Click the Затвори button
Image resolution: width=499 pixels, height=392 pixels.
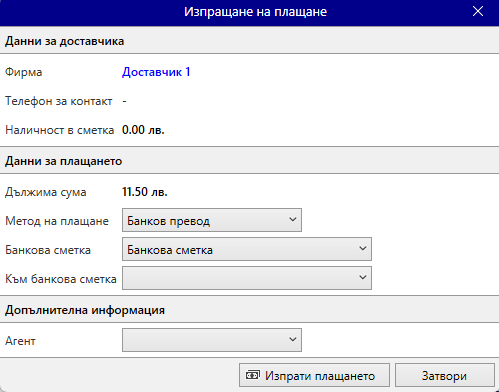tap(444, 375)
